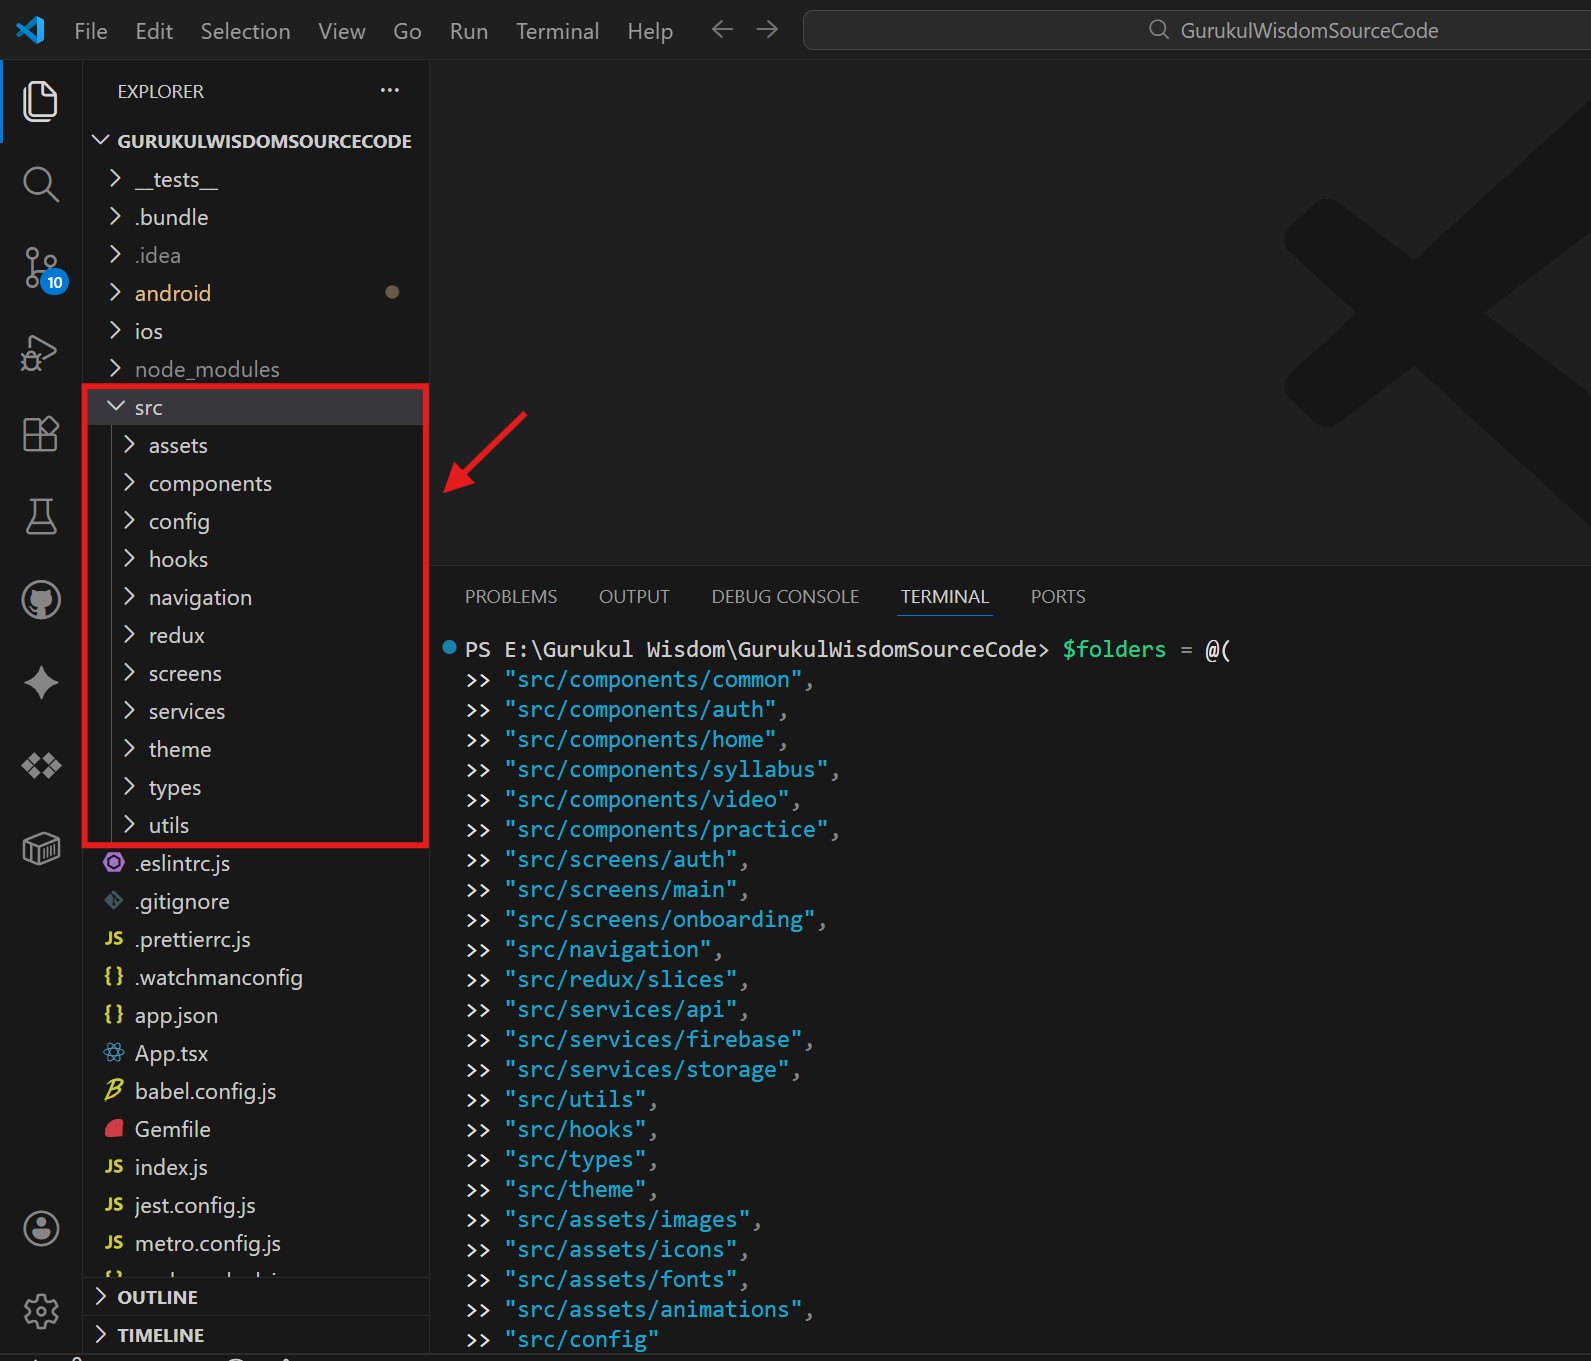Open the Terminal menu
Image resolution: width=1591 pixels, height=1361 pixels.
click(557, 31)
